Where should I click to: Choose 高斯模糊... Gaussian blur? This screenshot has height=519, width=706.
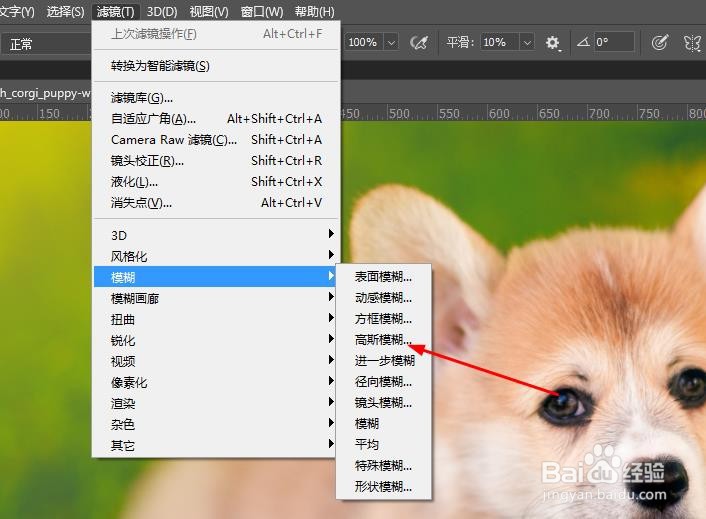tap(384, 340)
